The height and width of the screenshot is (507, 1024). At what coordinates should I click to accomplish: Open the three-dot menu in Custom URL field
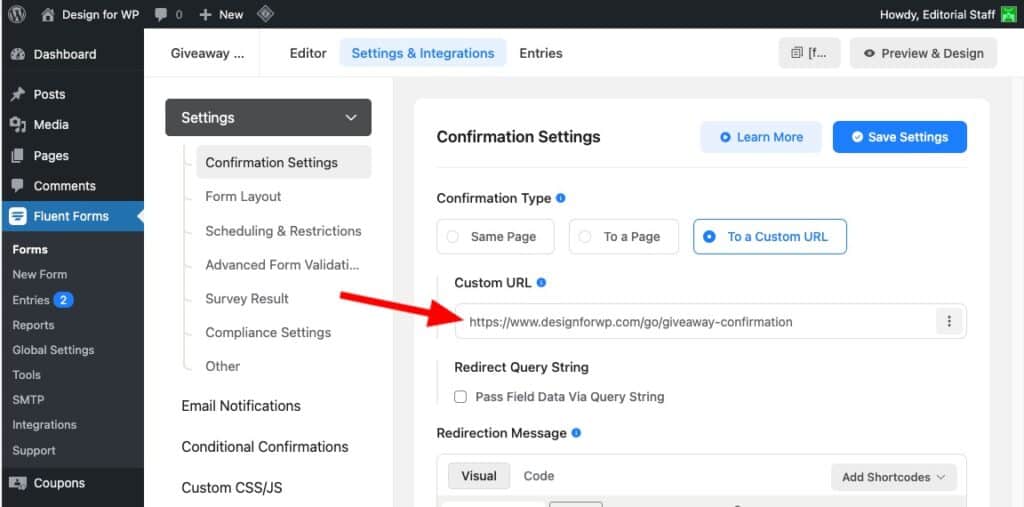coord(949,321)
